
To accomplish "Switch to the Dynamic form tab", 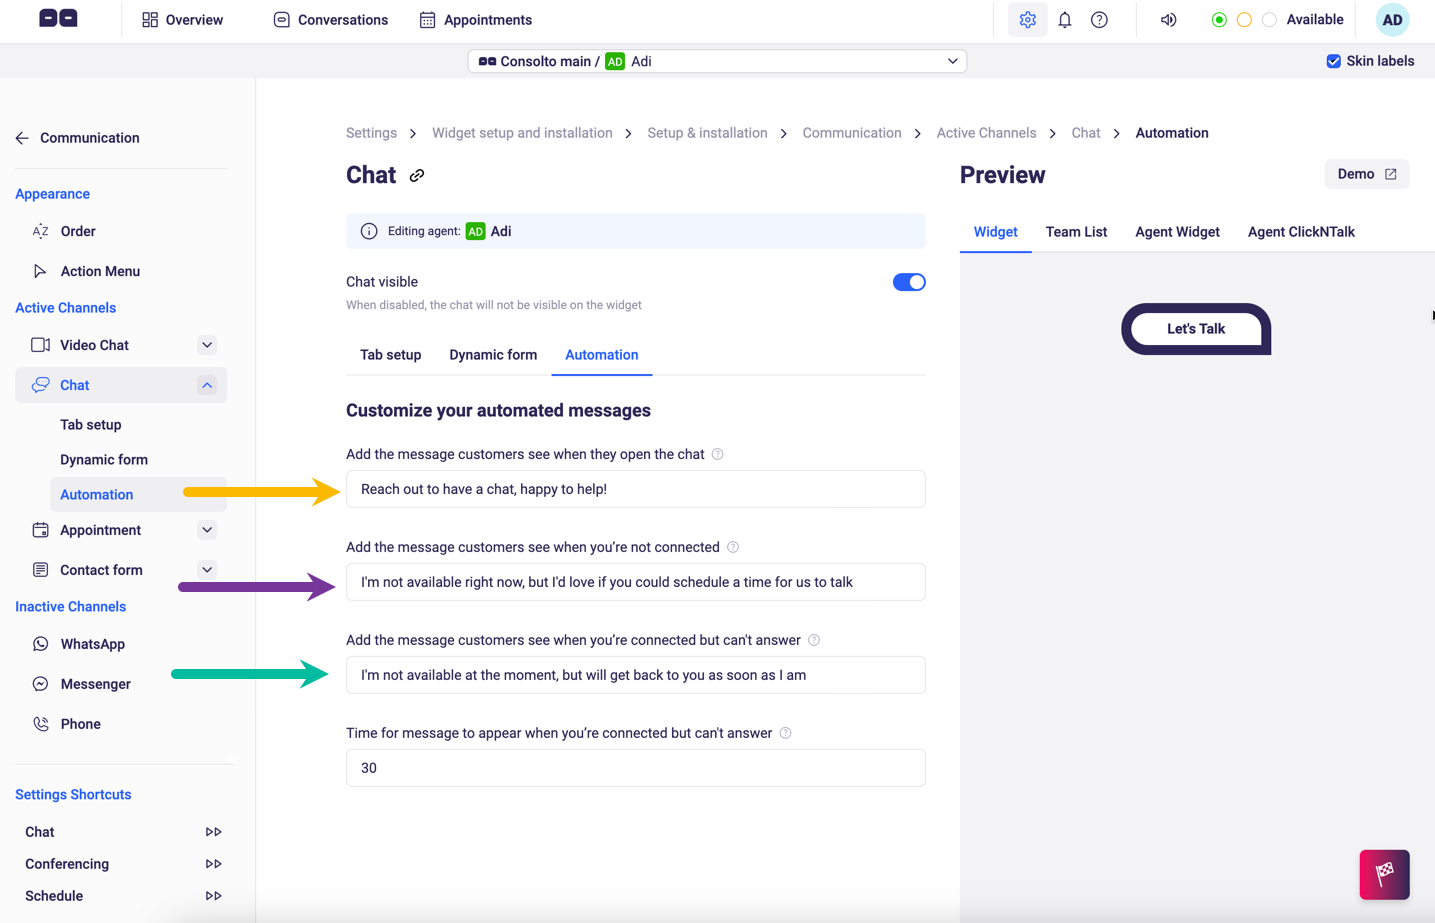I will click(x=492, y=354).
